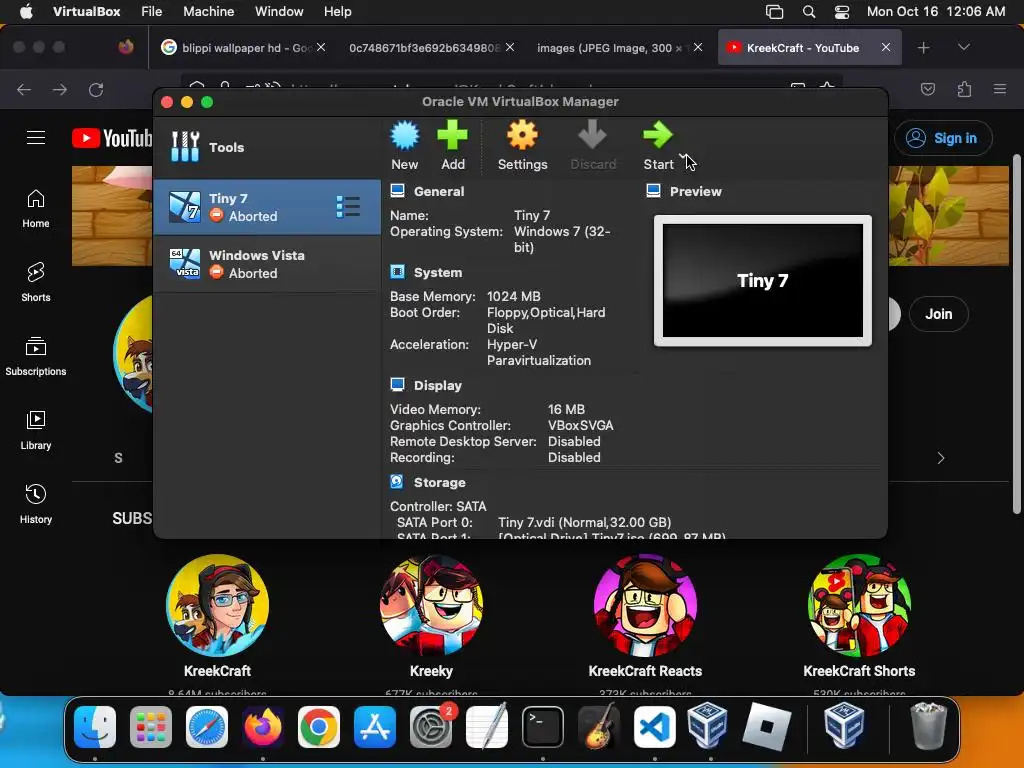The width and height of the screenshot is (1024, 768).
Task: Click the Stage Manager windows icon in menu bar
Action: tap(774, 12)
